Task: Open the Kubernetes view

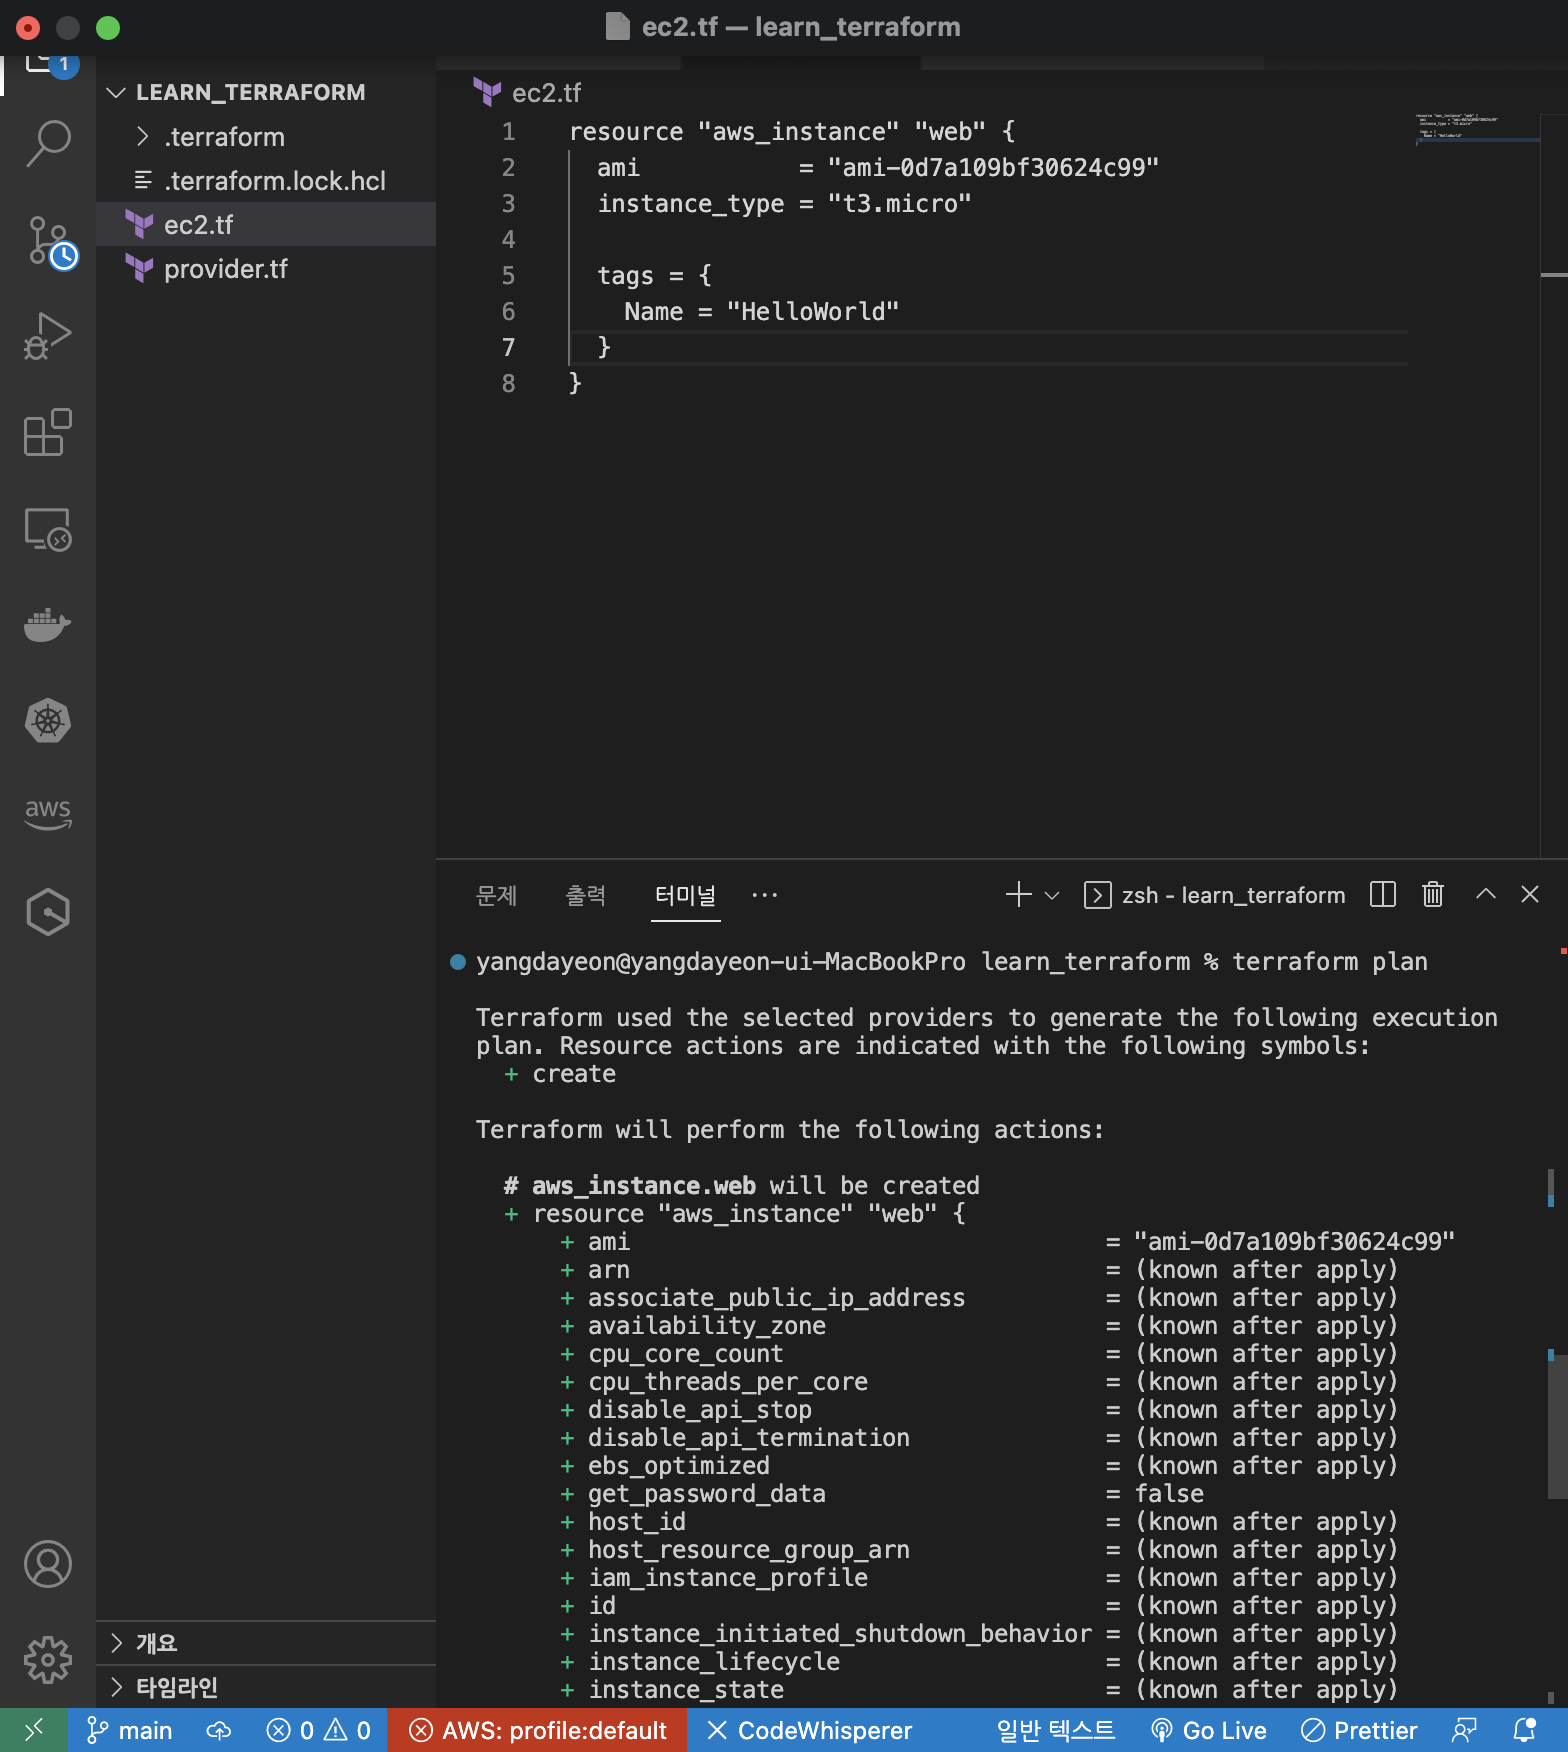Action: click(x=48, y=720)
